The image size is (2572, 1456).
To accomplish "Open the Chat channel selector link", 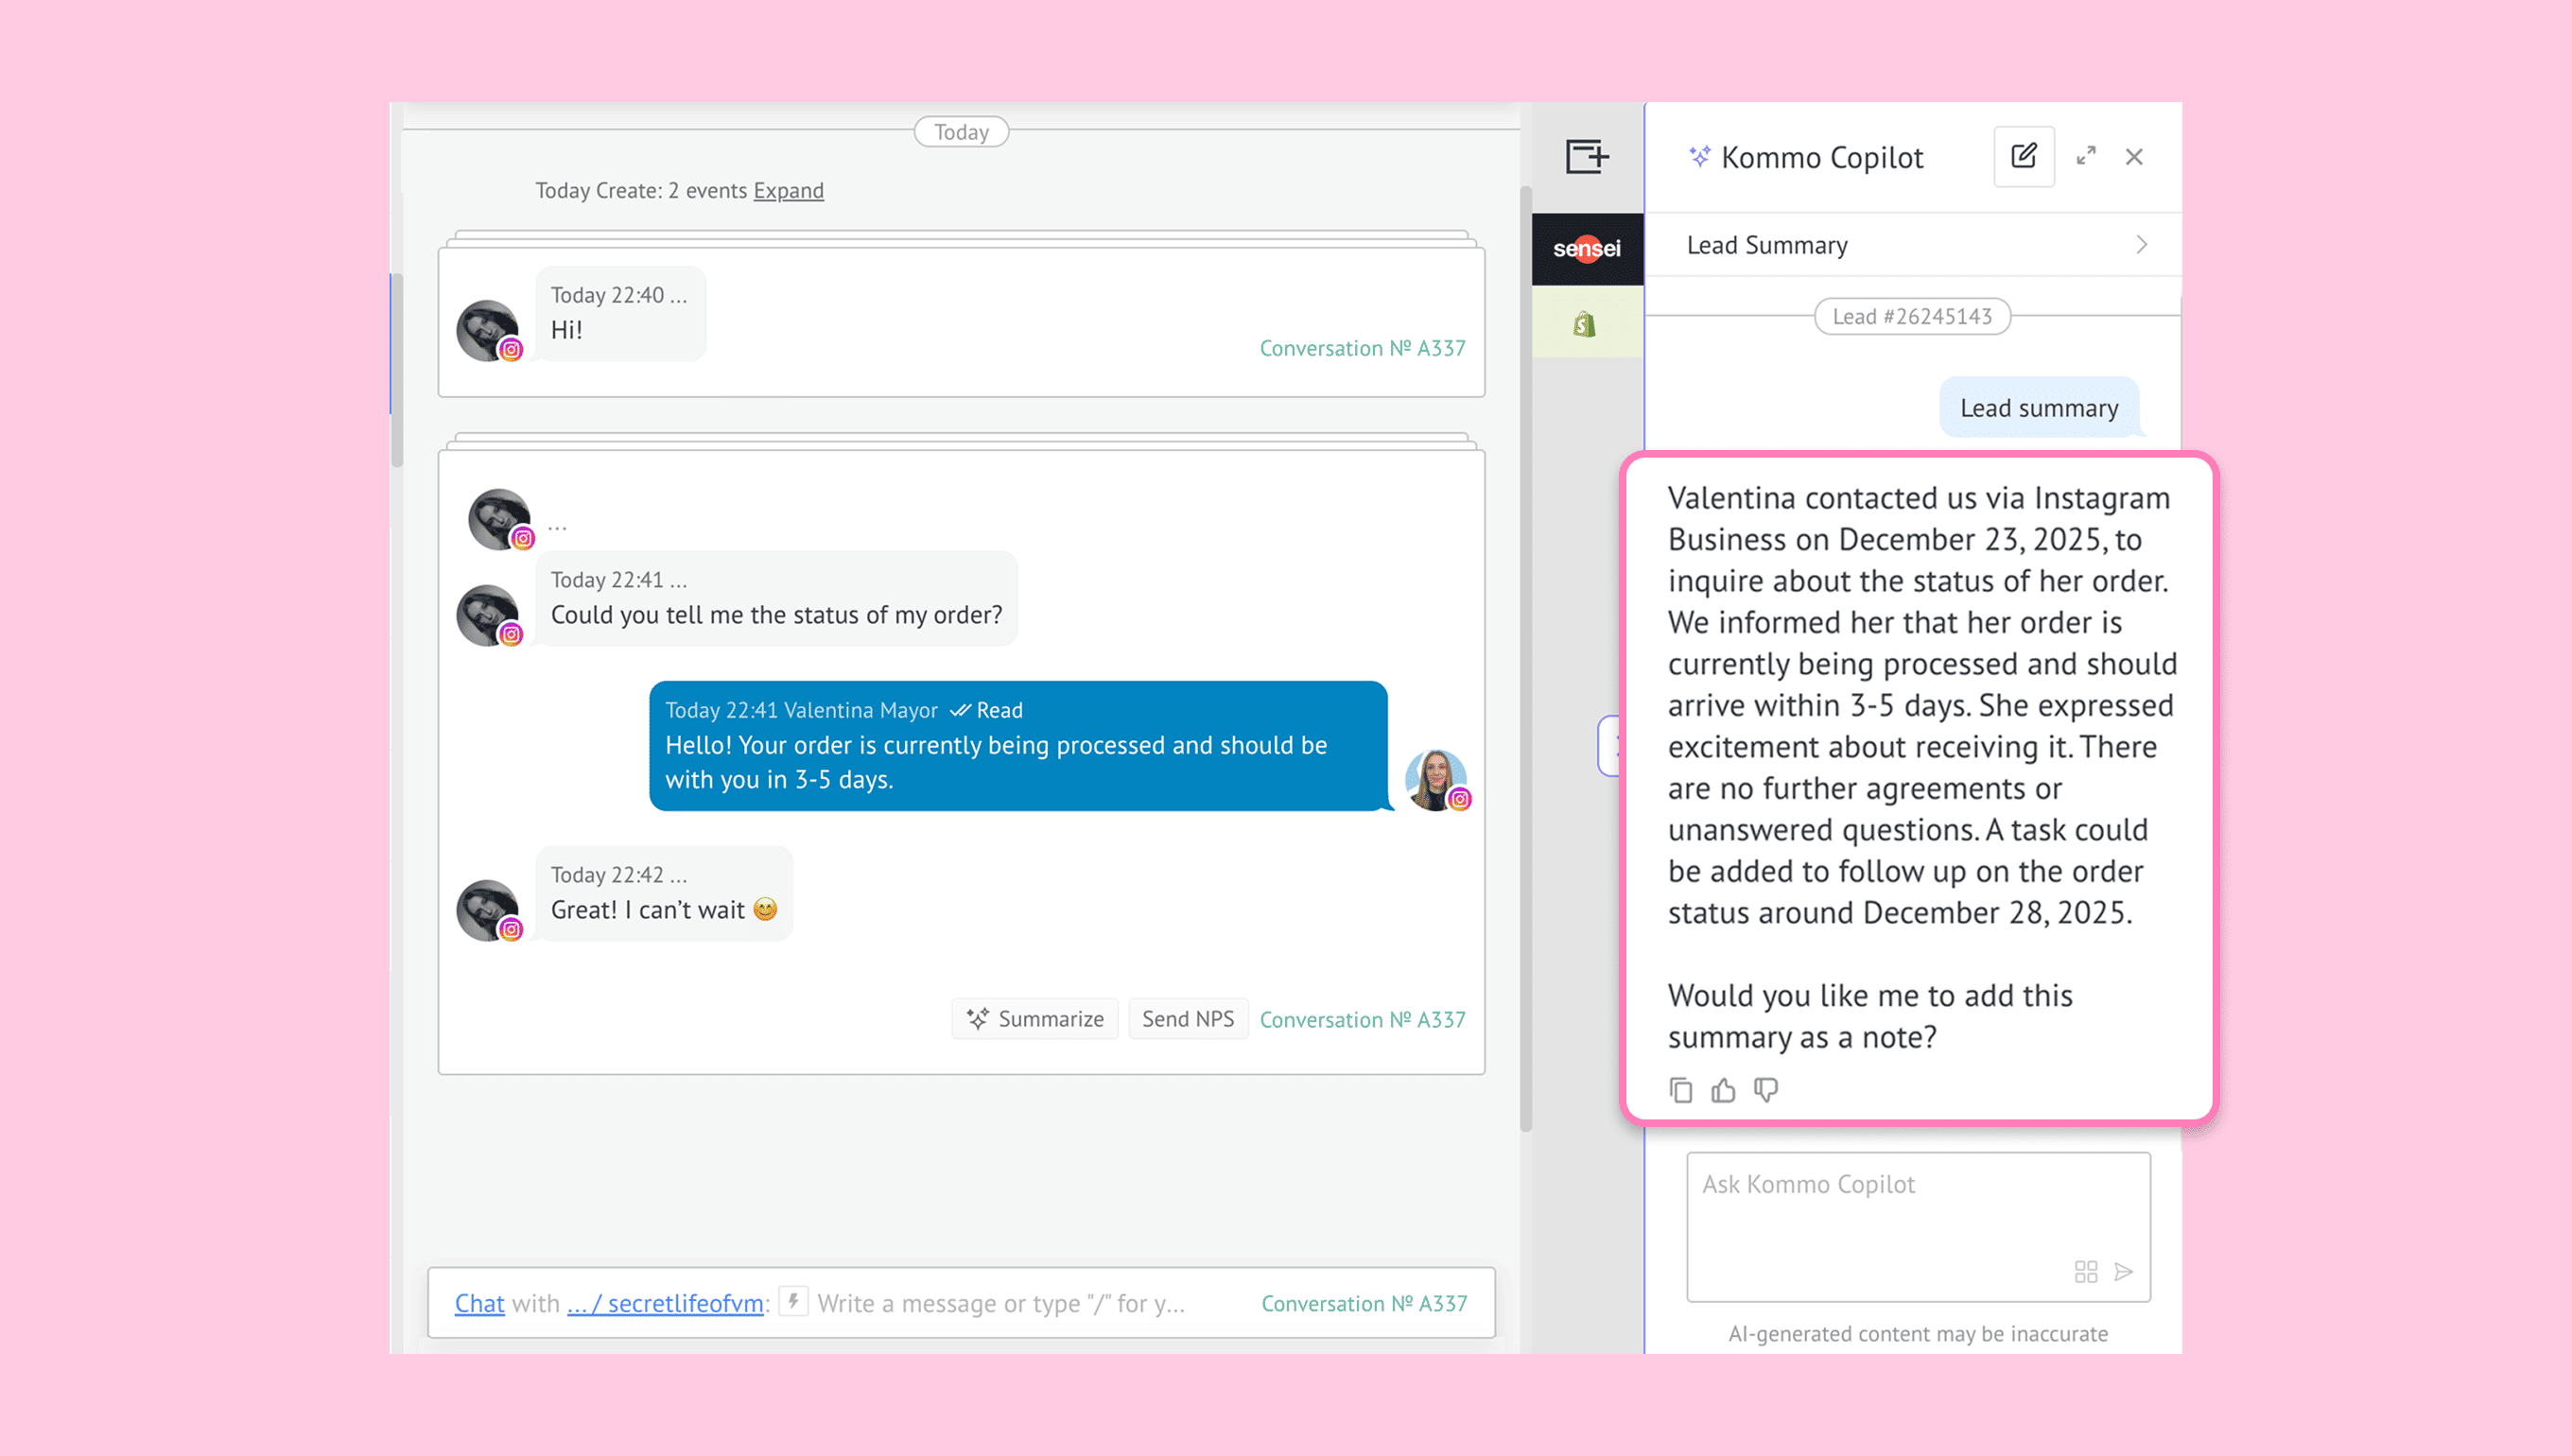I will 479,1303.
